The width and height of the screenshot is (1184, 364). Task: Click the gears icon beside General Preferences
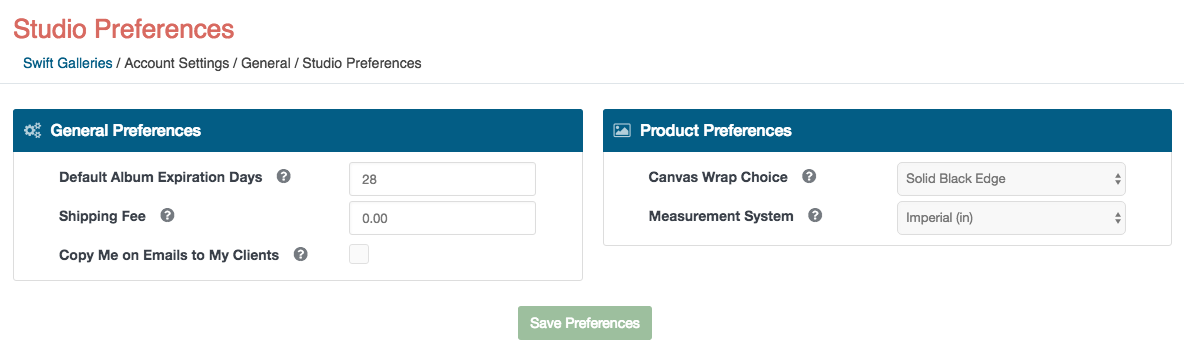[x=32, y=131]
